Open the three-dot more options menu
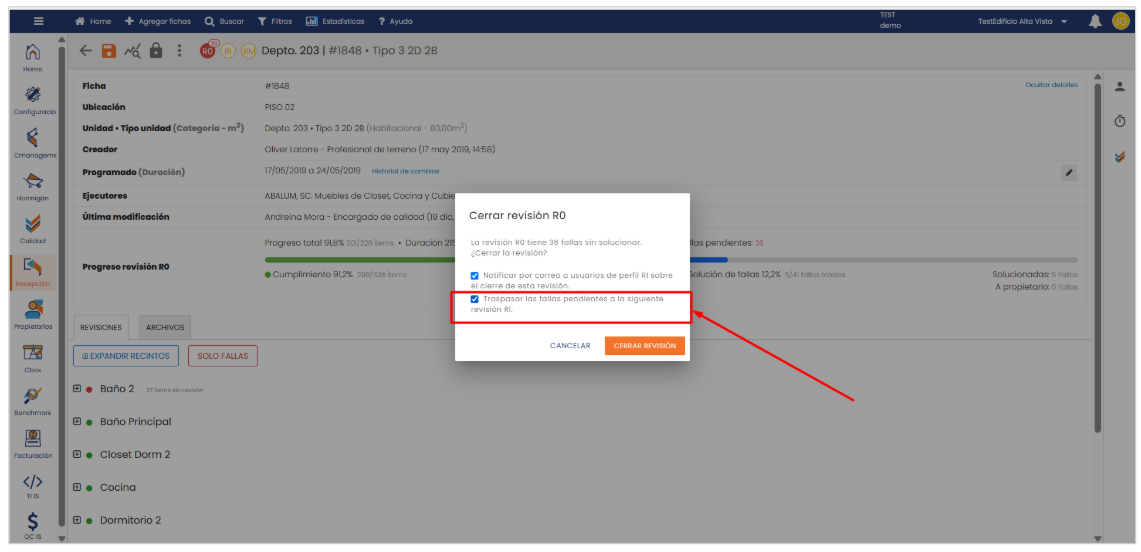The width and height of the screenshot is (1141, 552). 180,51
